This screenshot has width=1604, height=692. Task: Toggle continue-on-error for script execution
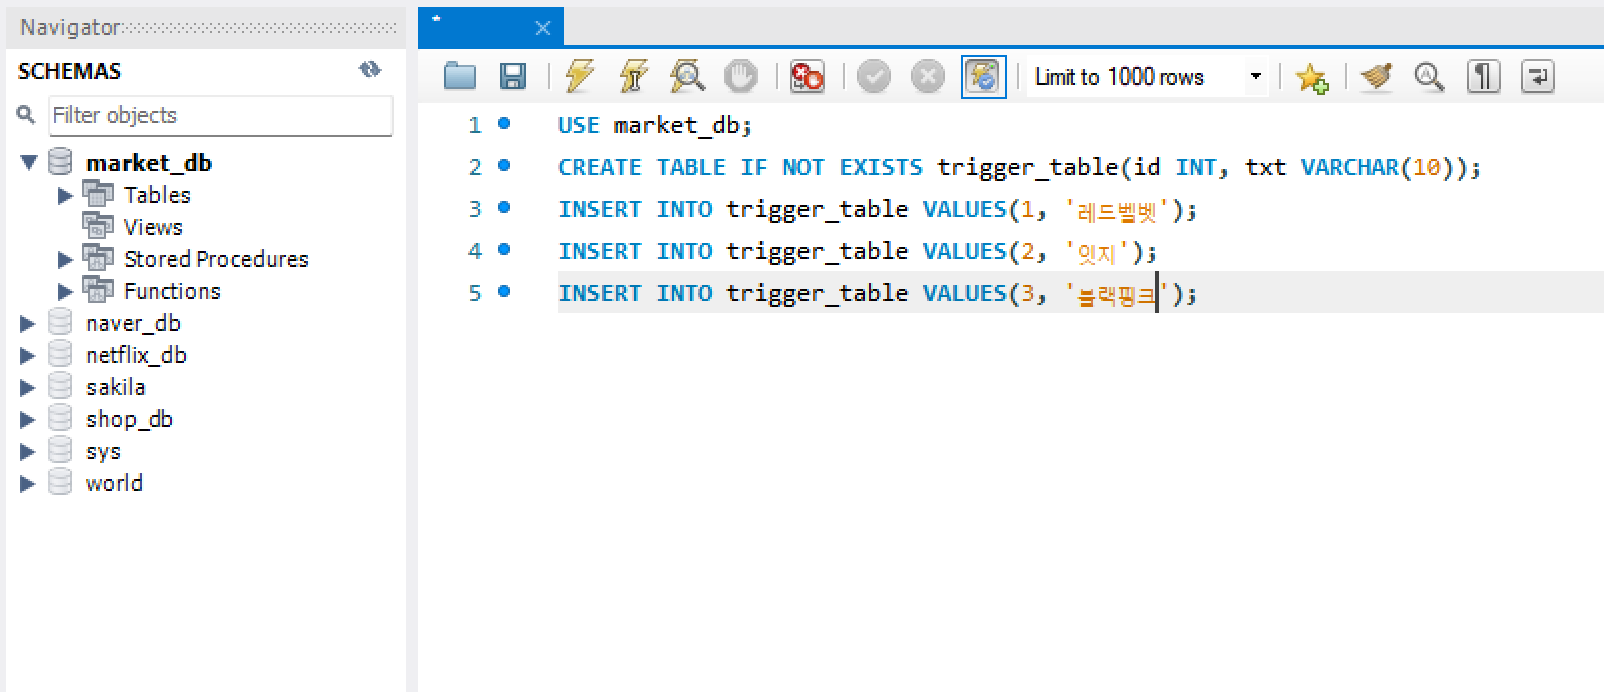807,76
